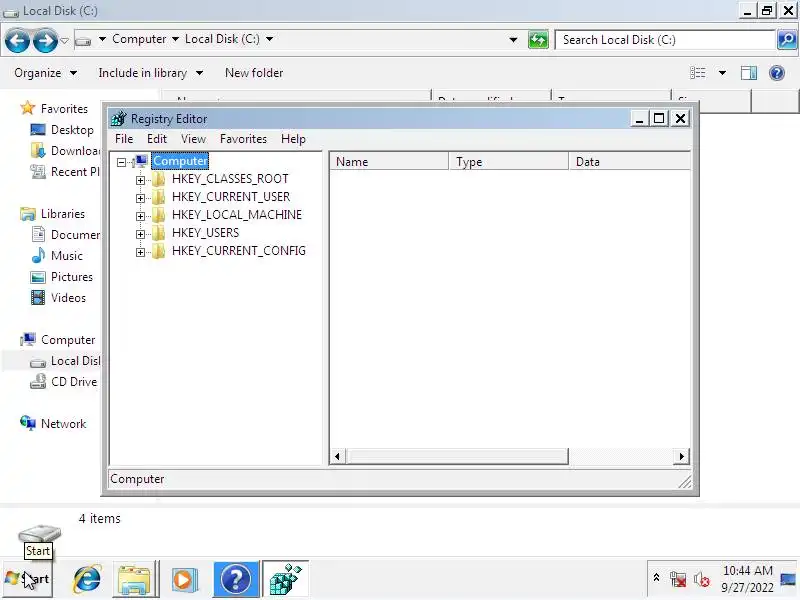Viewport: 800px width, 600px height.
Task: Open the recent pages dropdown arrow
Action: click(x=64, y=40)
